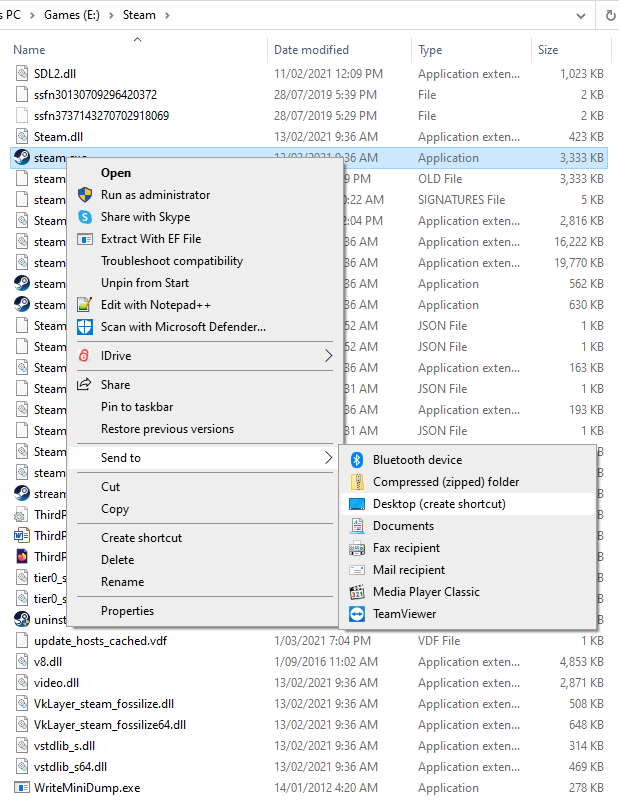Viewport: 619px width, 802px height.
Task: Expand the Send to submenu arrow
Action: [329, 458]
